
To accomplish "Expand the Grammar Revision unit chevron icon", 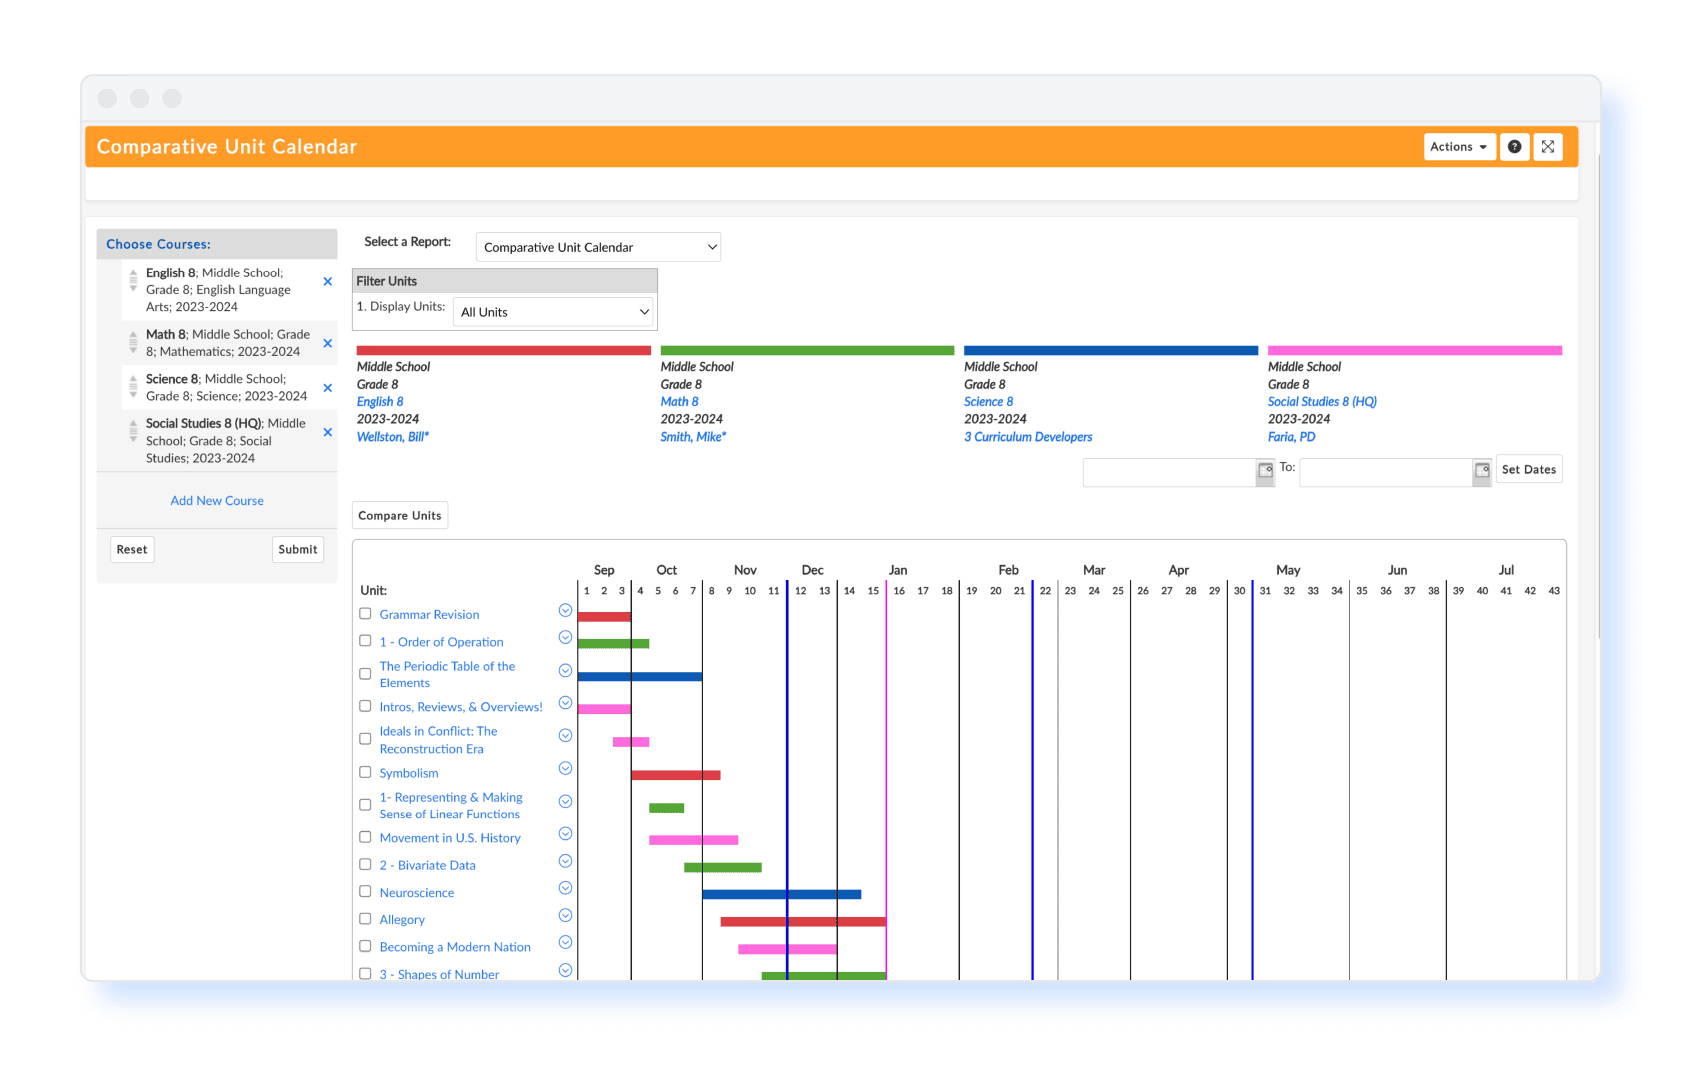I will coord(565,611).
